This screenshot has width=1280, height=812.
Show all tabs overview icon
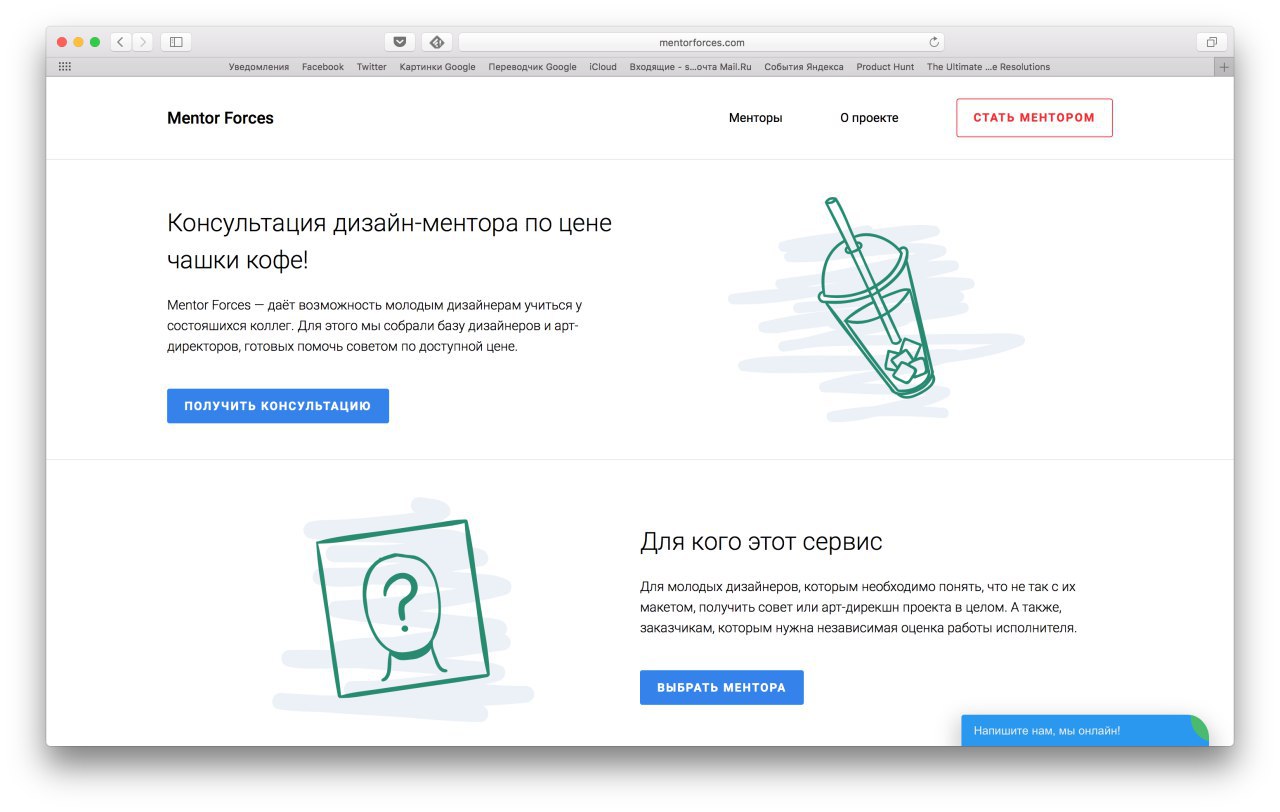(x=1211, y=42)
